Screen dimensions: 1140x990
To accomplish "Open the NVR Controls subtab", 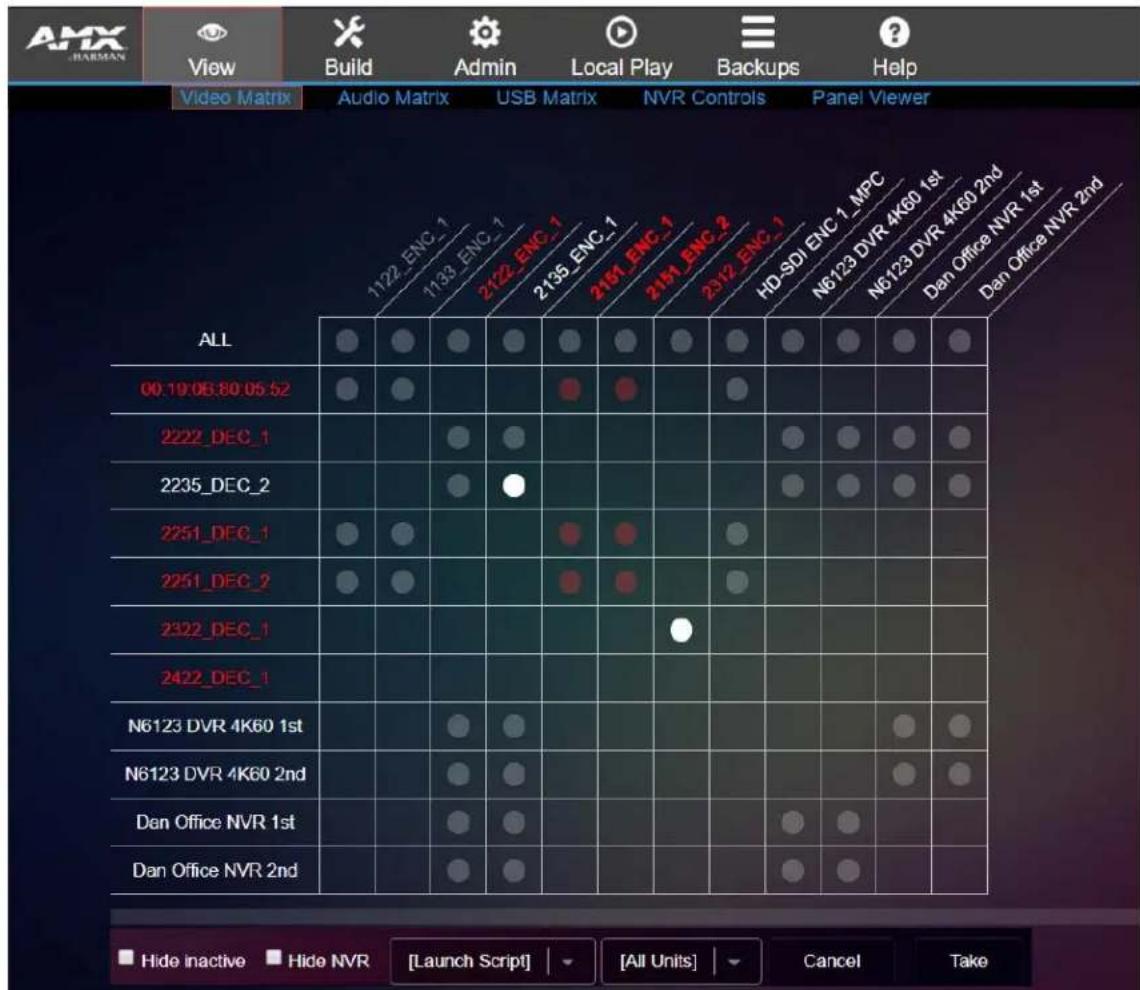I will 704,97.
